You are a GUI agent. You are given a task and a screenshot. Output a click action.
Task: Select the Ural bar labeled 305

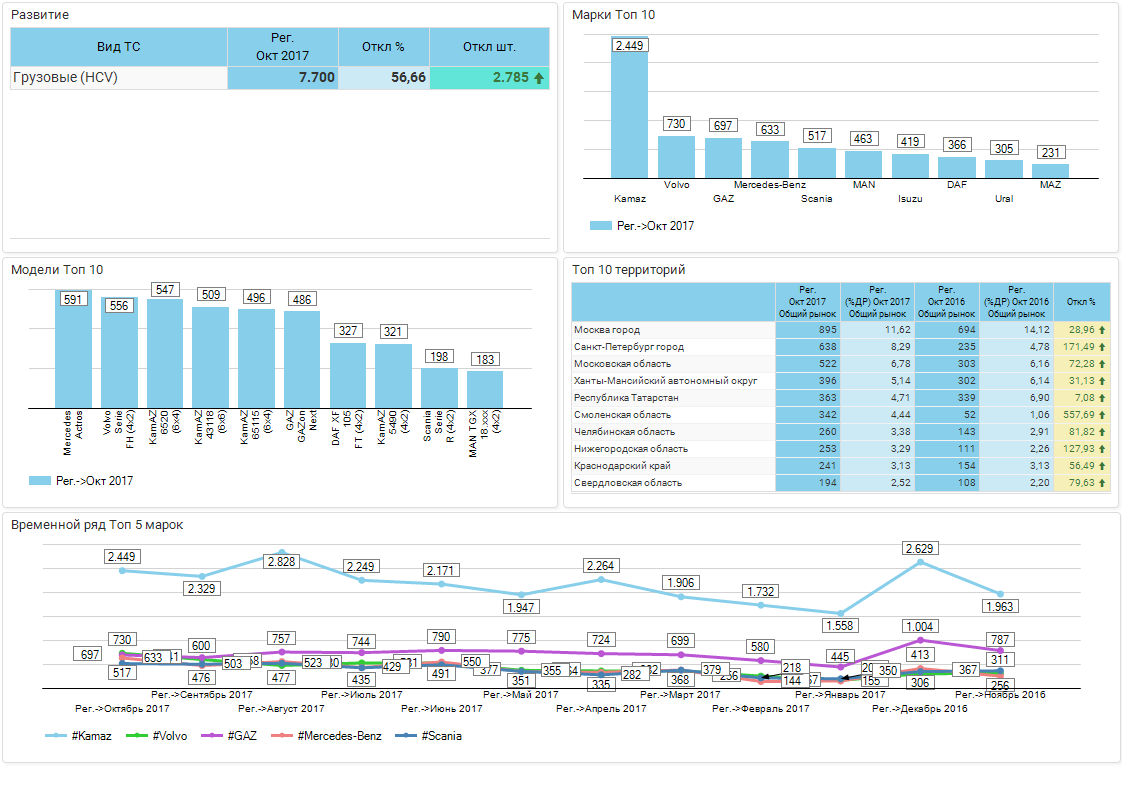[x=1004, y=169]
